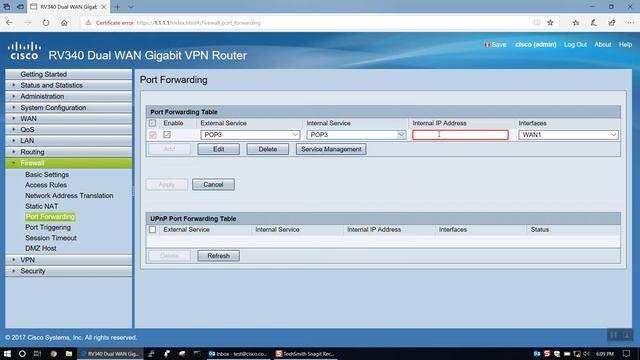Image resolution: width=640 pixels, height=360 pixels.
Task: Open a new browser tab plus icon
Action: [x=117, y=7]
